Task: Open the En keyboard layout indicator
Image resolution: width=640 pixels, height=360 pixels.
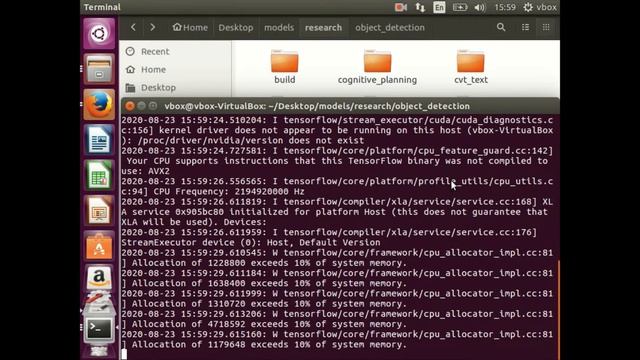Action: coord(439,7)
